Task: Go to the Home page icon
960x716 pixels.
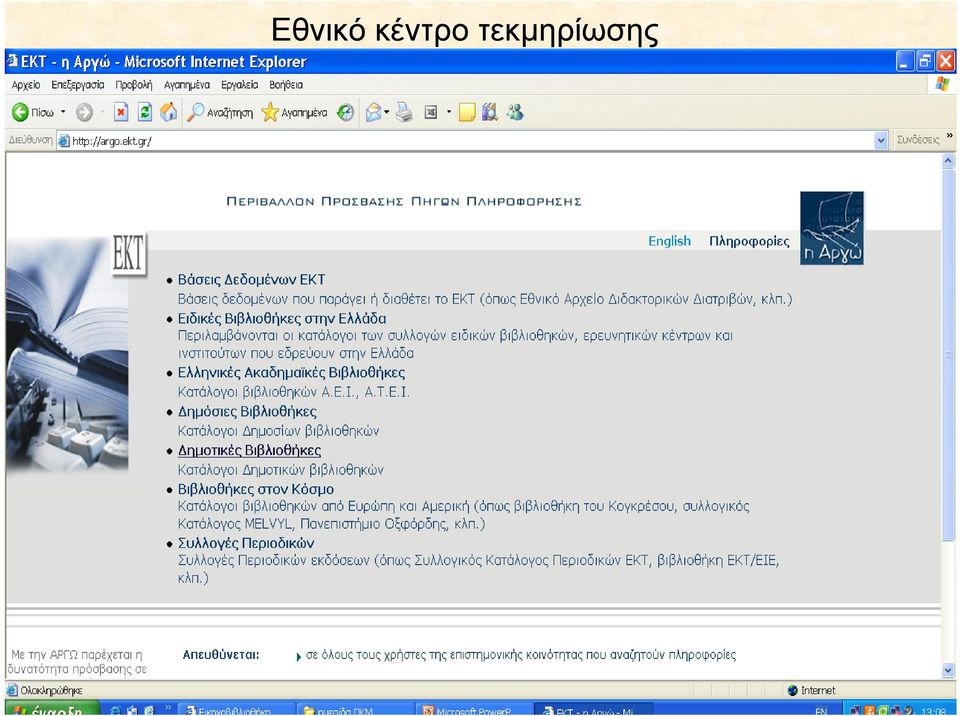Action: pyautogui.click(x=168, y=112)
